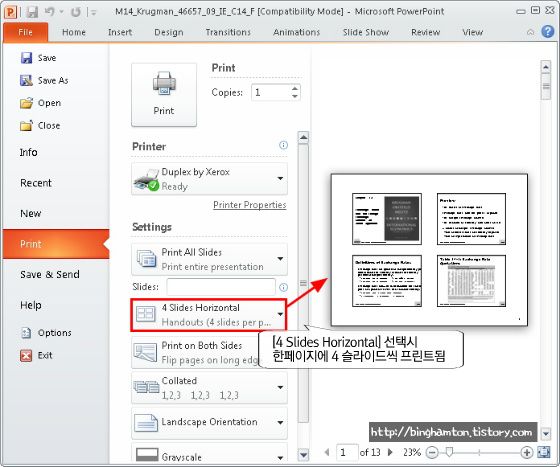This screenshot has height=467, width=560.
Task: Choose Open in the backstage menu
Action: [40, 103]
